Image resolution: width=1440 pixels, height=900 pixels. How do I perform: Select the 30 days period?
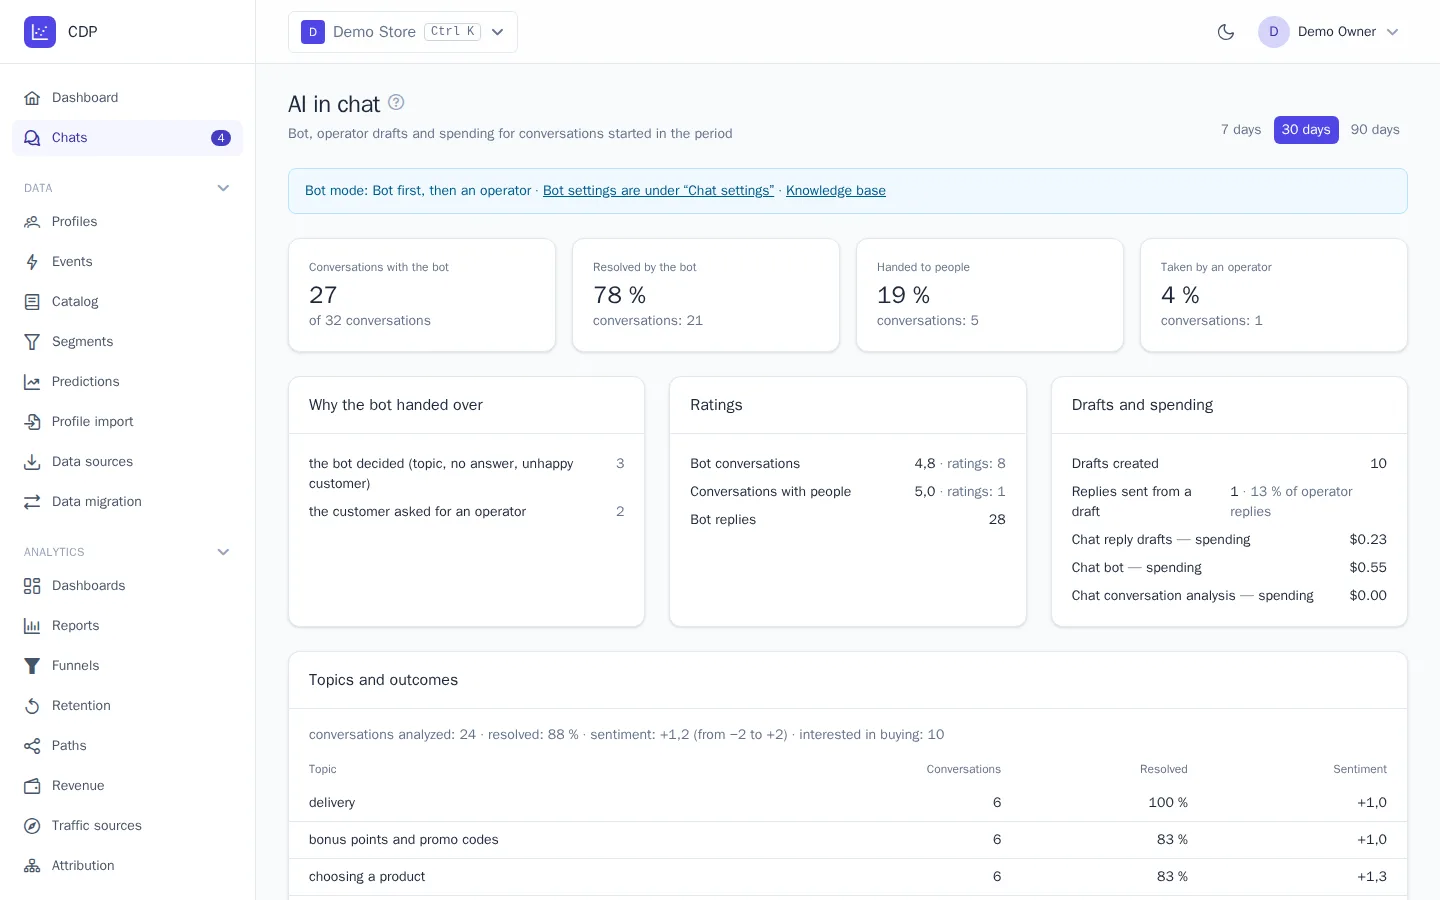(1306, 130)
